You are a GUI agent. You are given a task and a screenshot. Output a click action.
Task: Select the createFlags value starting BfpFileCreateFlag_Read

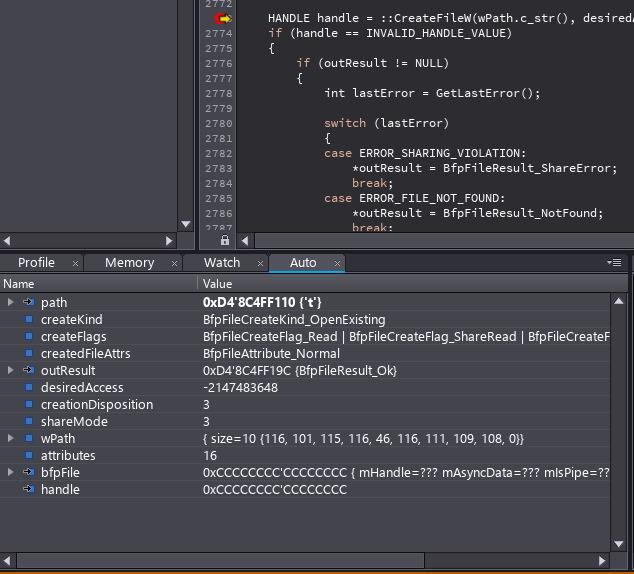click(x=406, y=337)
